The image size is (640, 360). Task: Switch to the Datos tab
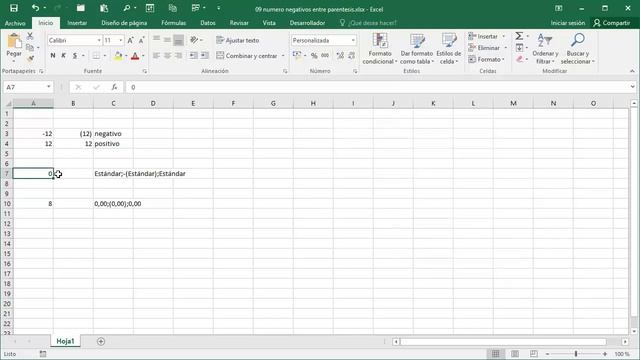208,23
